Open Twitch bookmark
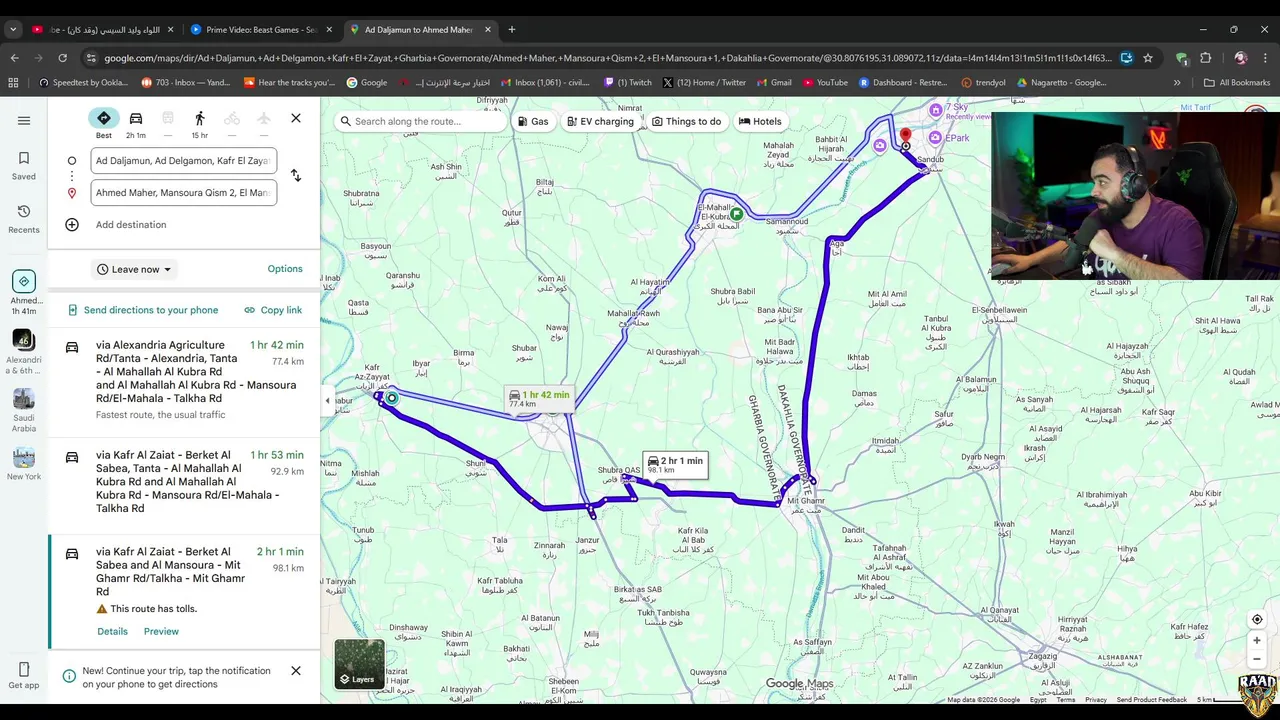 click(x=628, y=83)
